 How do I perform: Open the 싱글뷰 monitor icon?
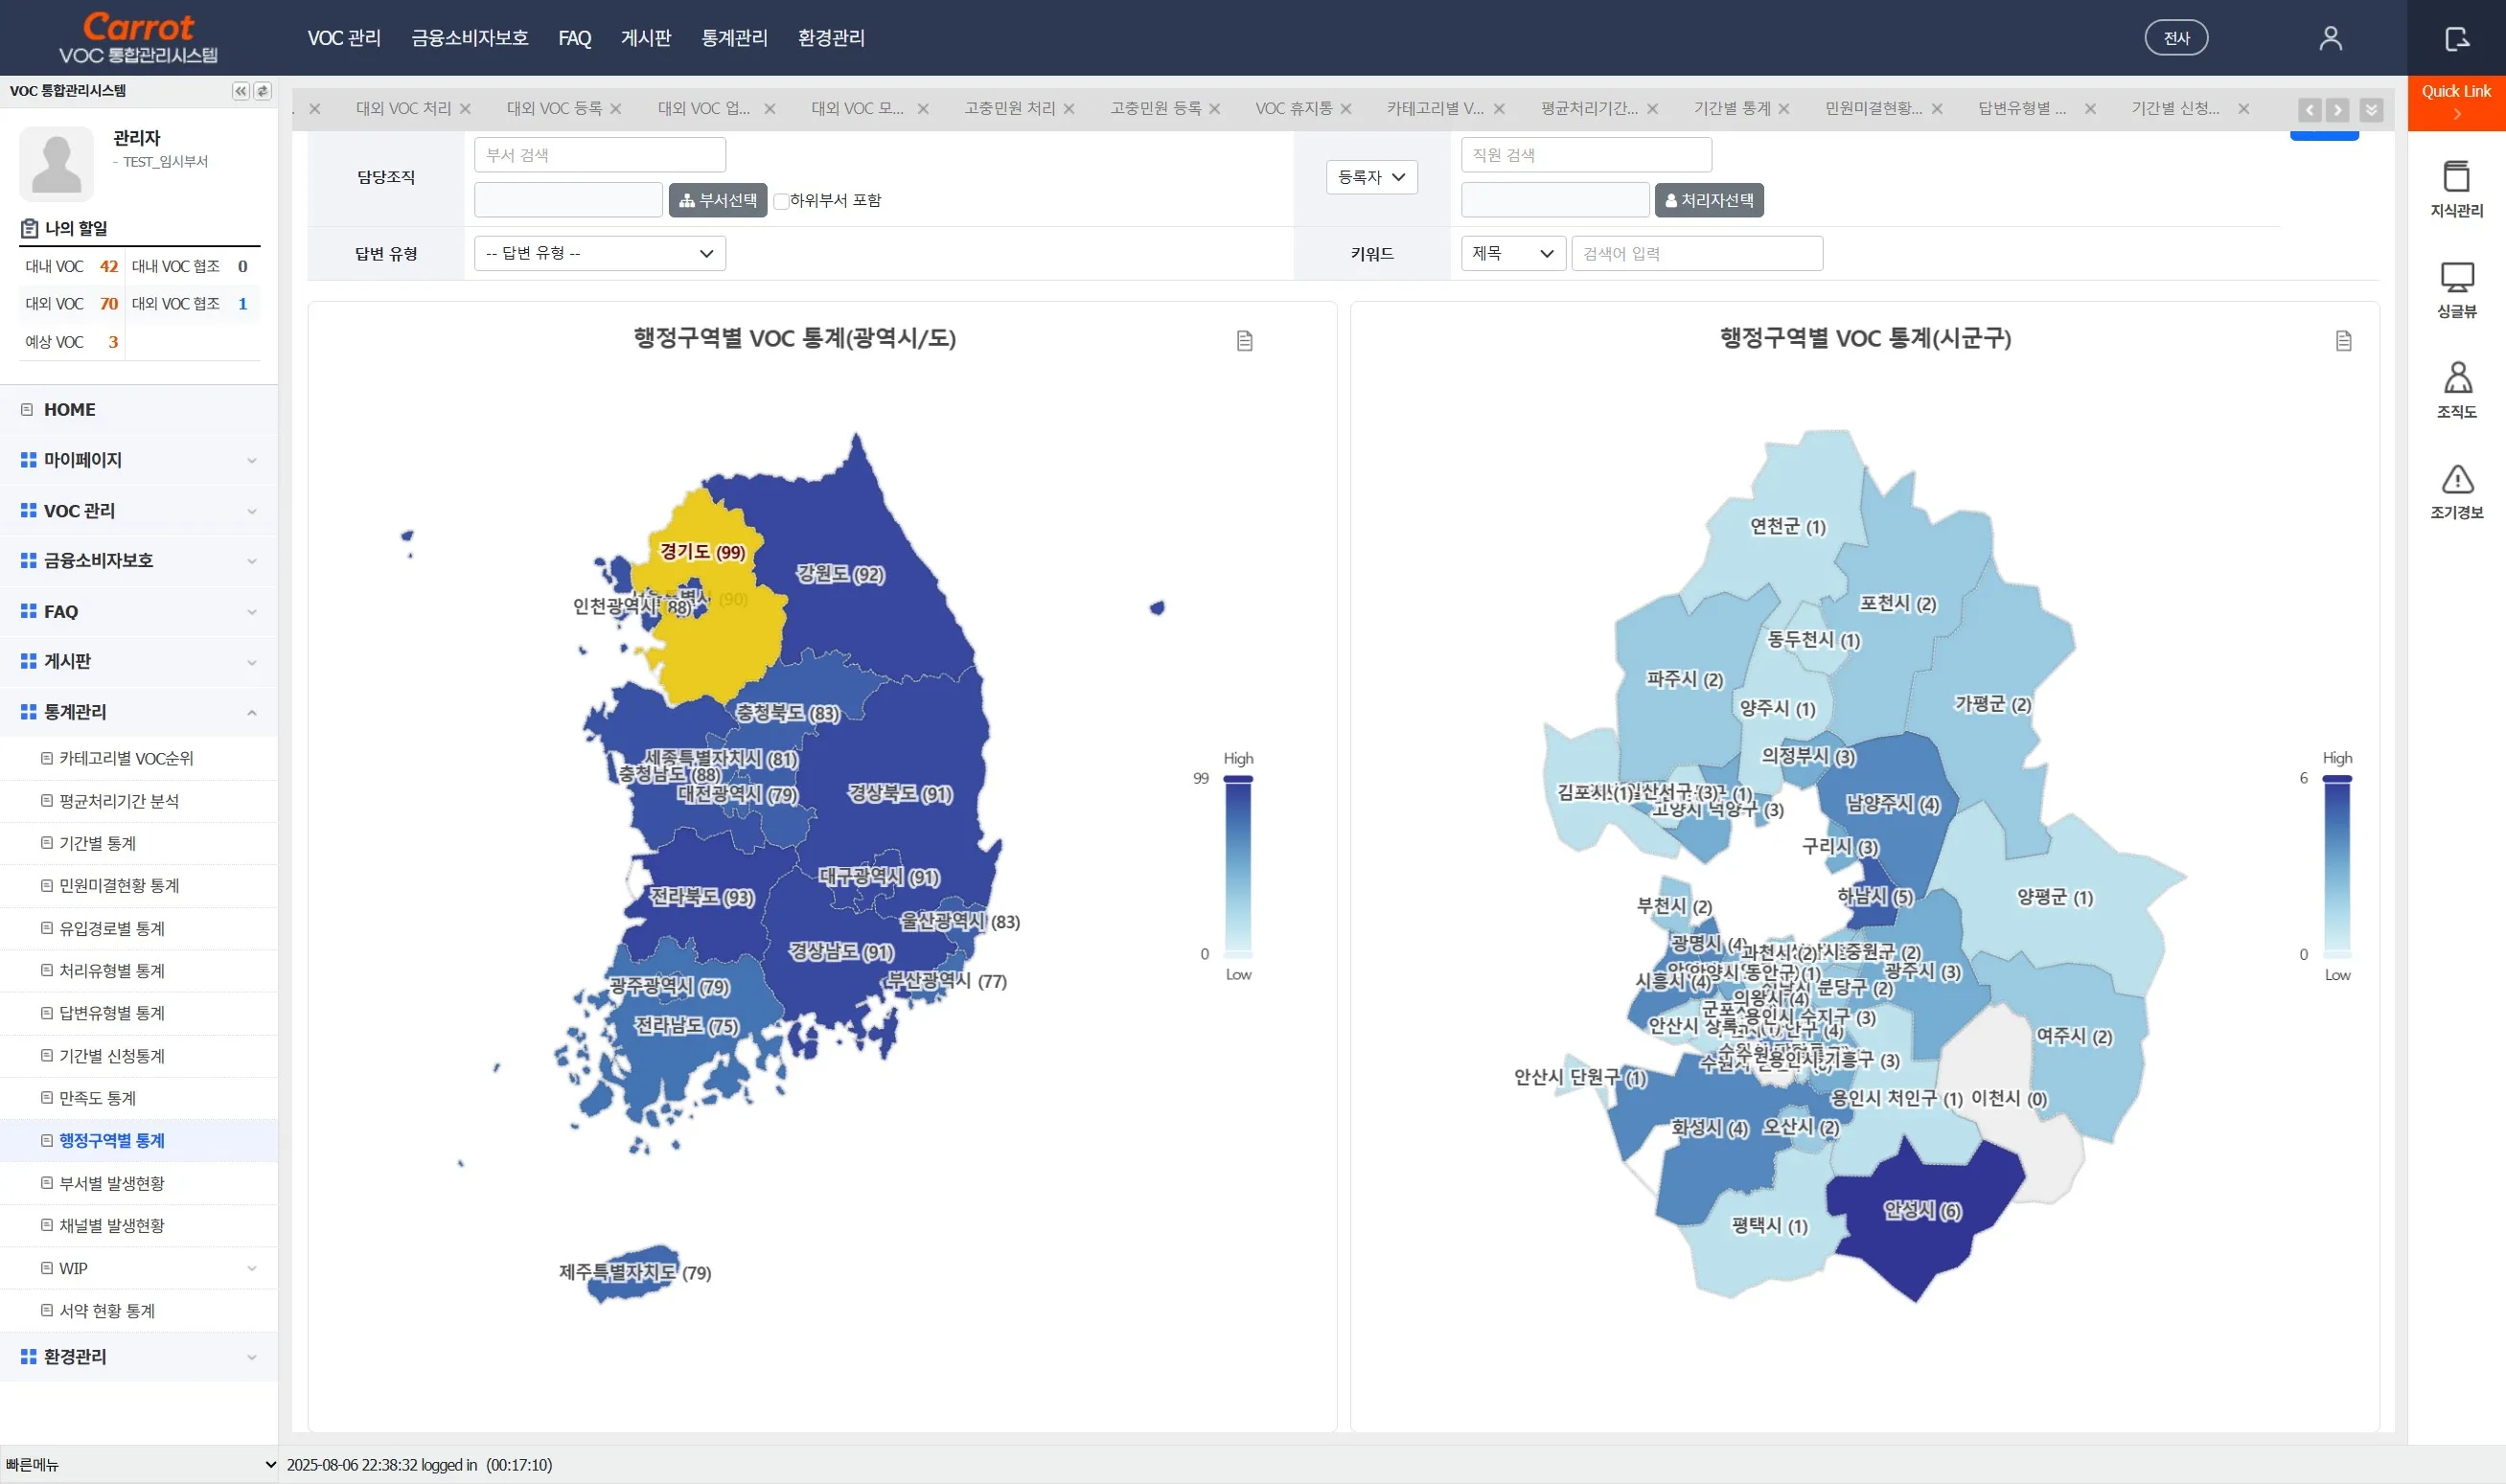pyautogui.click(x=2456, y=277)
